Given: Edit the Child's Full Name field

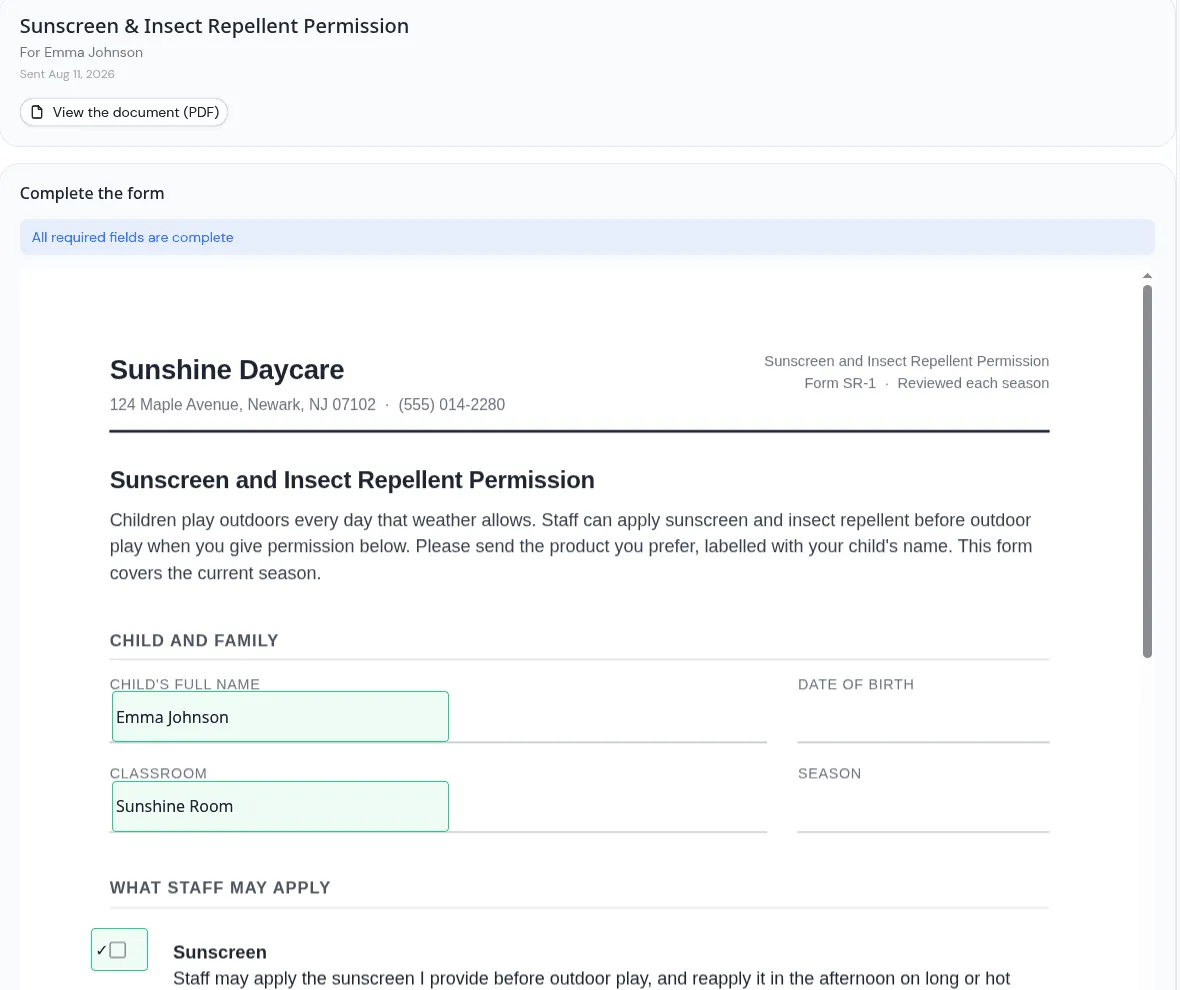Looking at the screenshot, I should [280, 717].
